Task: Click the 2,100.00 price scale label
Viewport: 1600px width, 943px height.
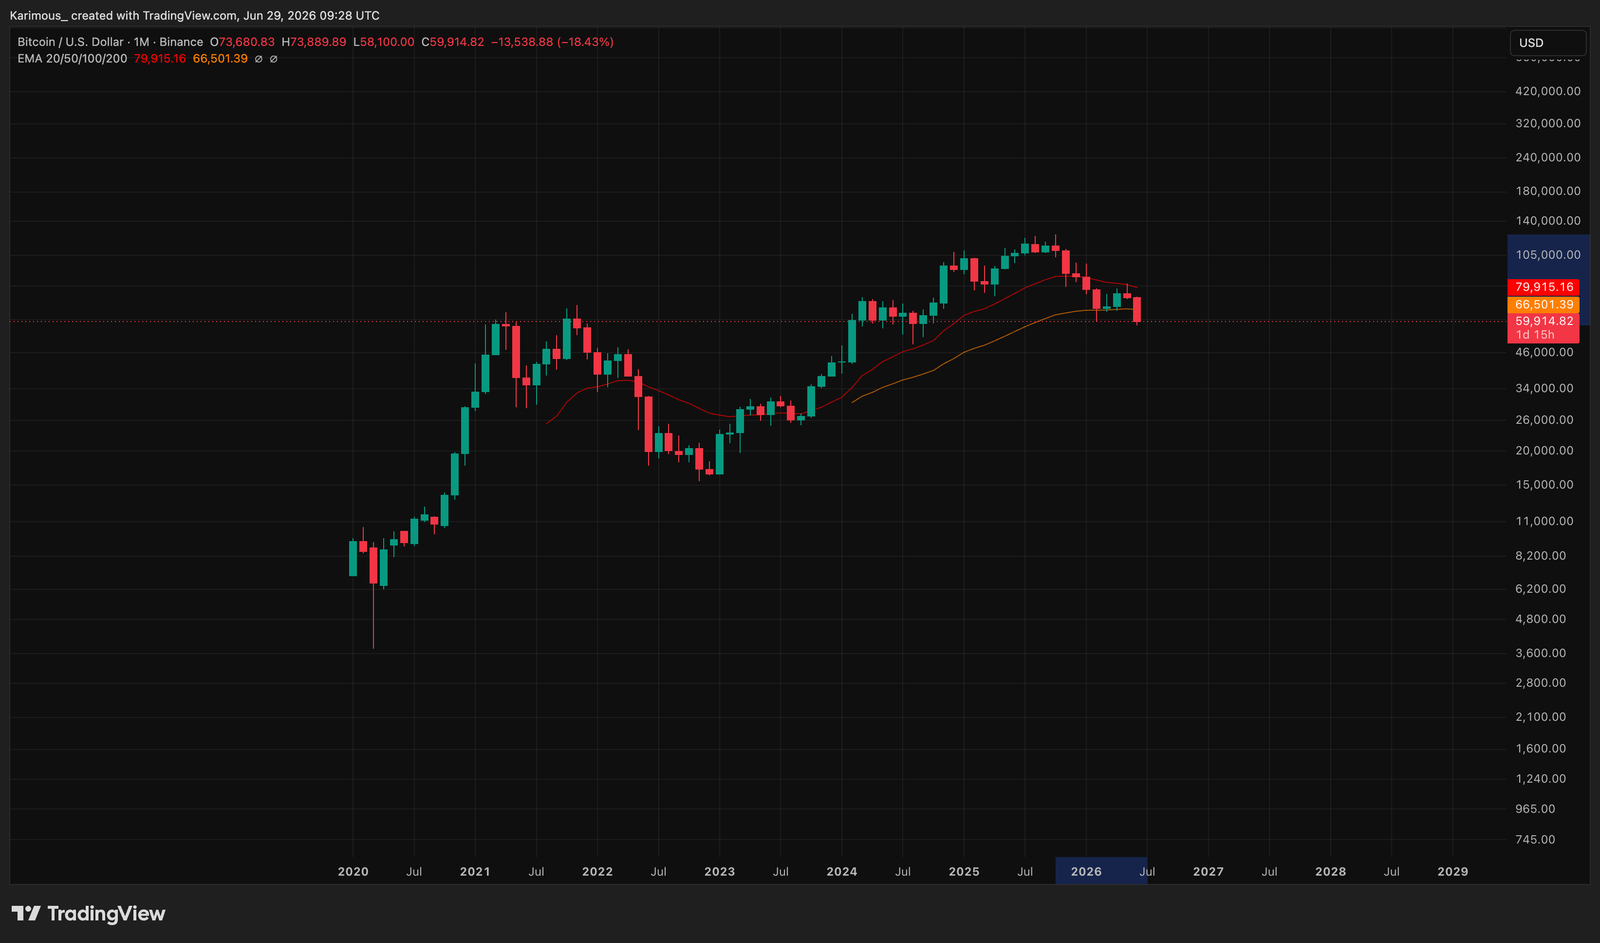Action: tap(1541, 717)
